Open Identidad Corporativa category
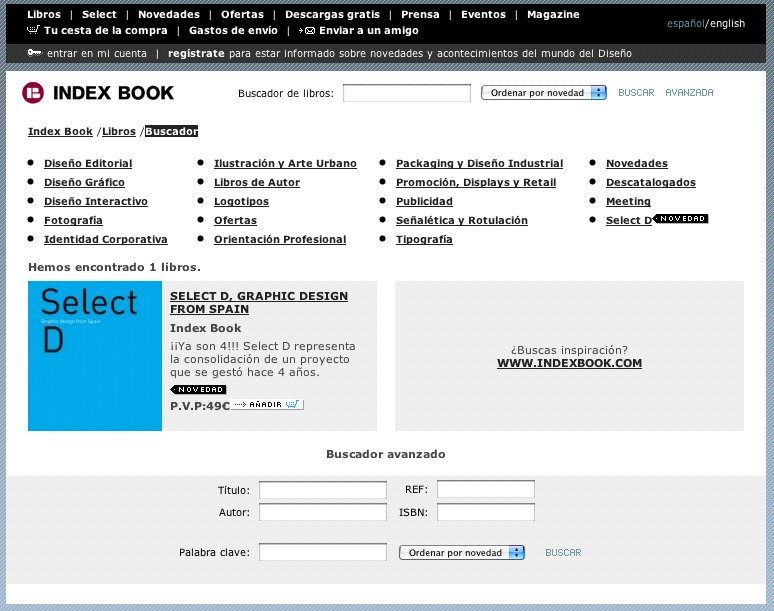774x611 pixels. tap(106, 239)
